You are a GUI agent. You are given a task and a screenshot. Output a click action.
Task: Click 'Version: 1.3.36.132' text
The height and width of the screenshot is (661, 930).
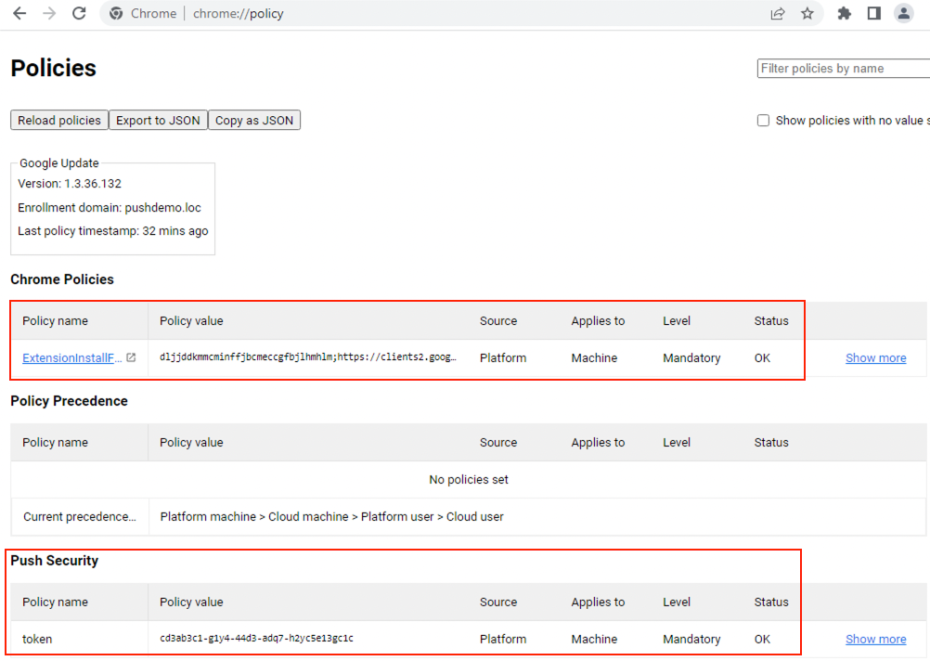[69, 184]
